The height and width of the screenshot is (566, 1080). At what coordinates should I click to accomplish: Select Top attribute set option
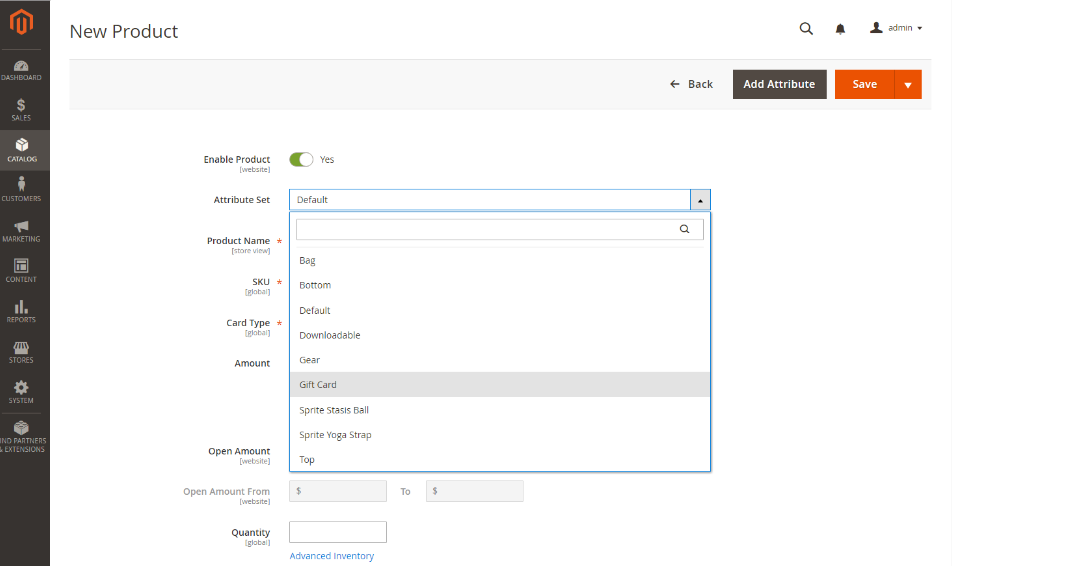tap(499, 460)
